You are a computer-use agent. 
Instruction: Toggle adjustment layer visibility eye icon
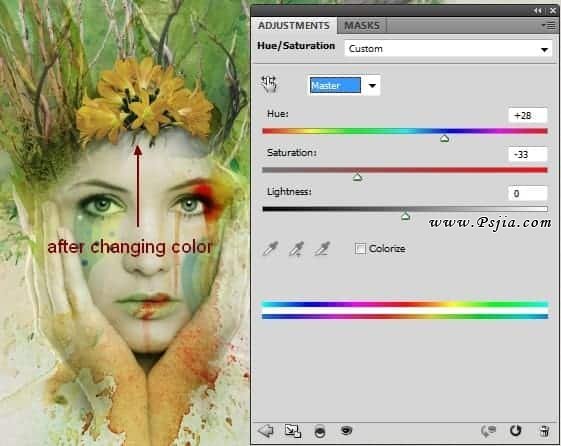tap(346, 431)
